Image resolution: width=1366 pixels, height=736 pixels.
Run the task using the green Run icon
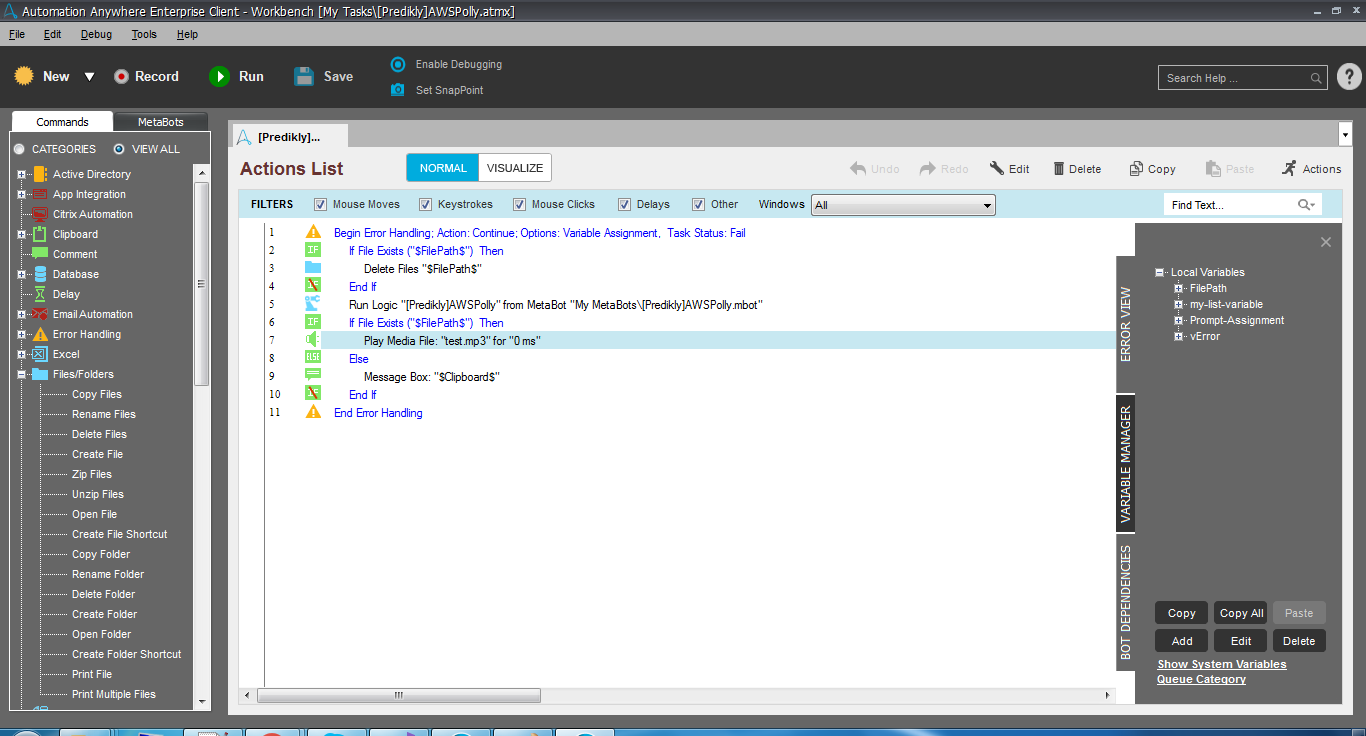coord(219,77)
